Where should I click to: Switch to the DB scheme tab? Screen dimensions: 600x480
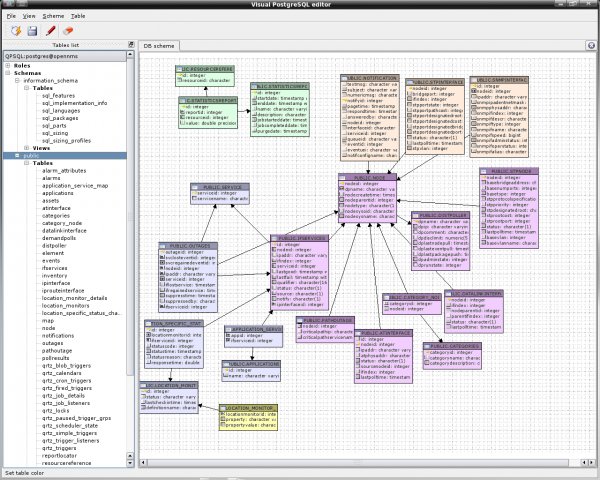158,46
